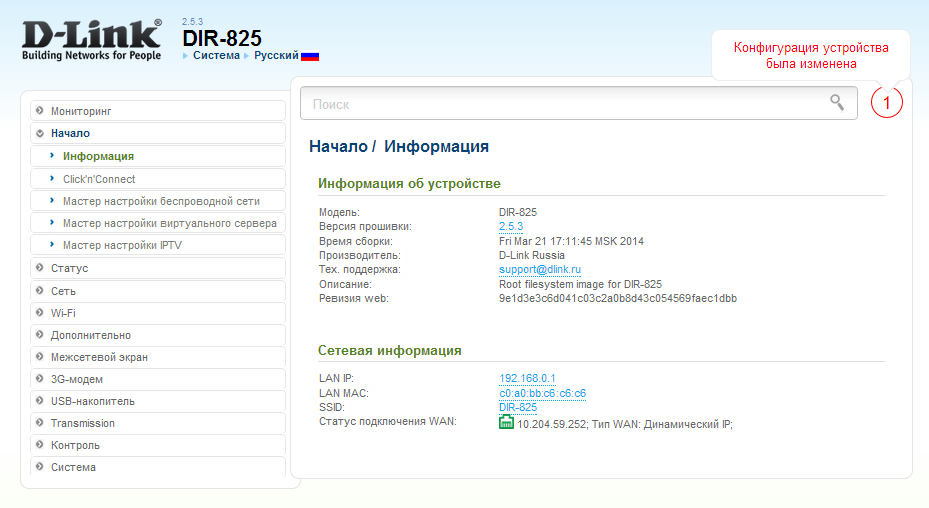Click the D-Link logo

[92, 40]
